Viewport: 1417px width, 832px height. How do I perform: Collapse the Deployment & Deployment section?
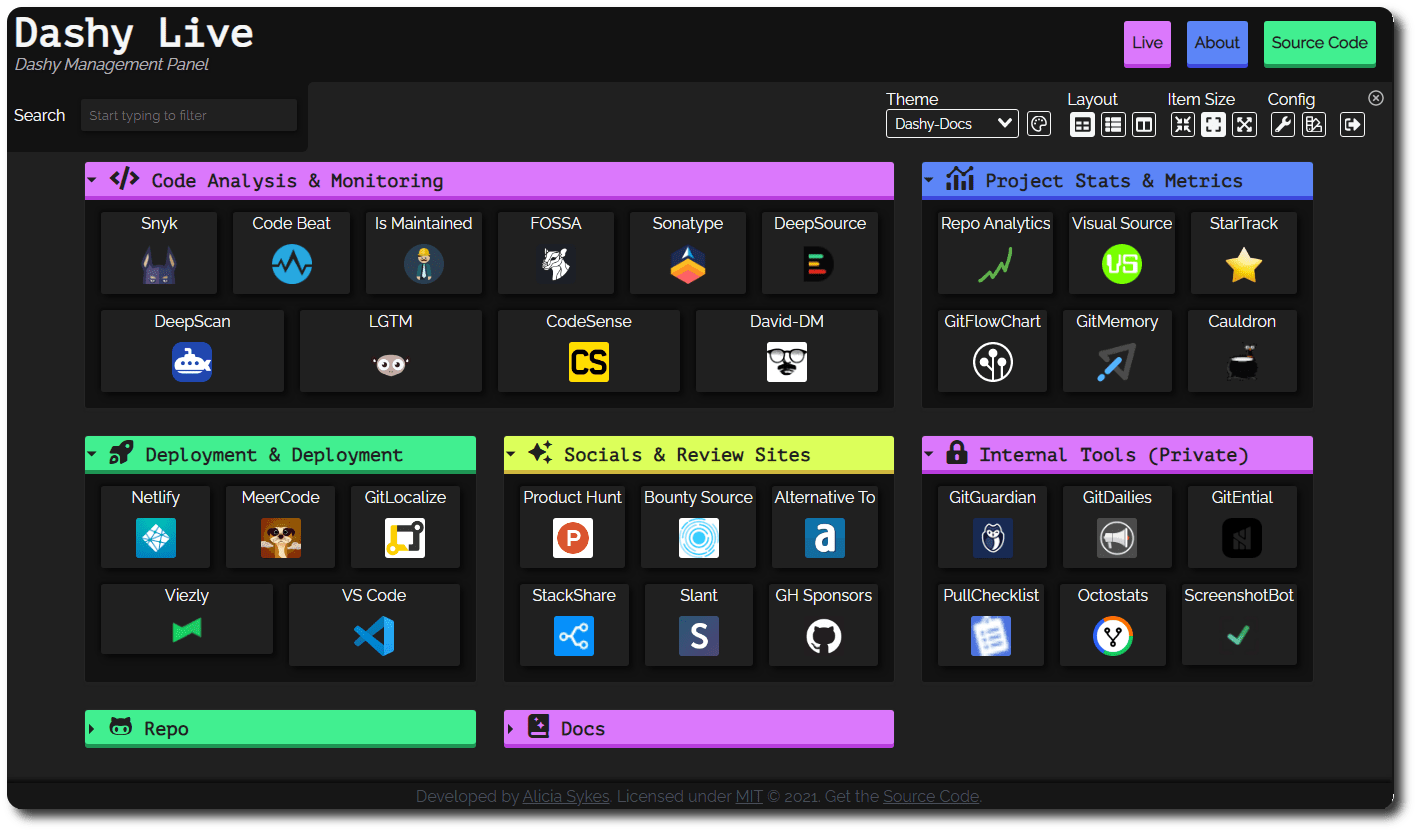click(280, 455)
